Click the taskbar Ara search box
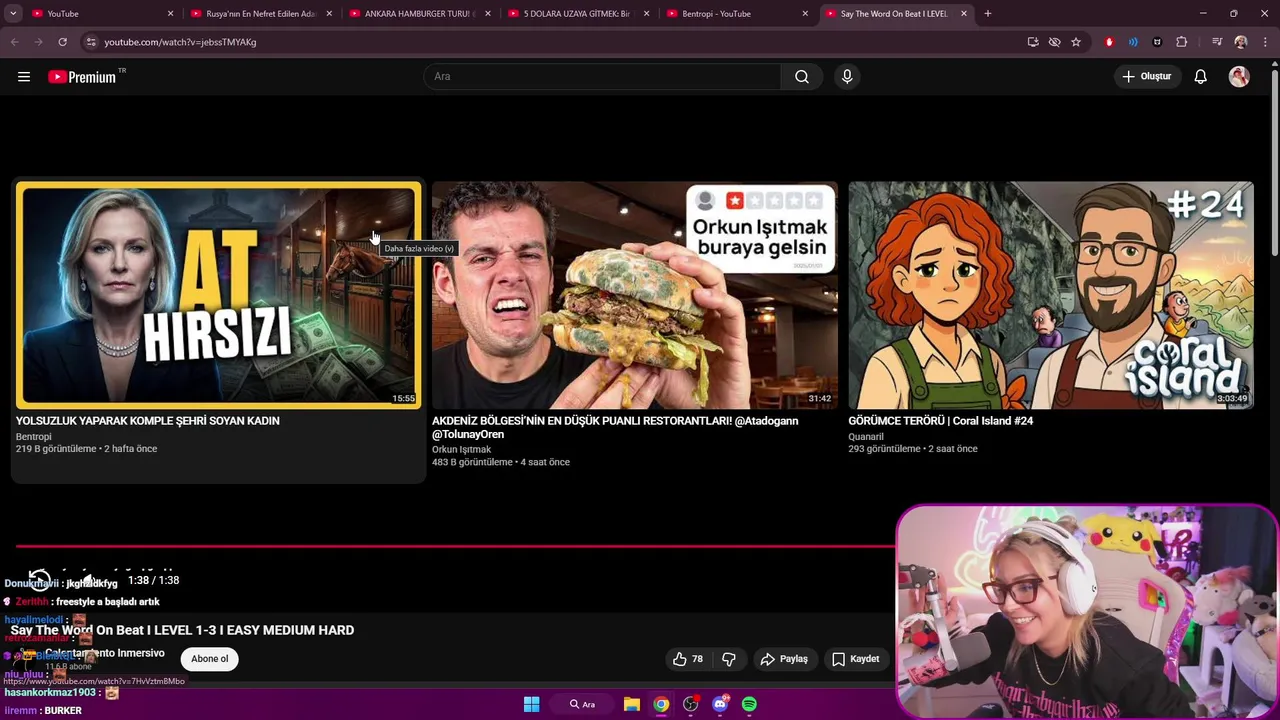 coord(582,704)
